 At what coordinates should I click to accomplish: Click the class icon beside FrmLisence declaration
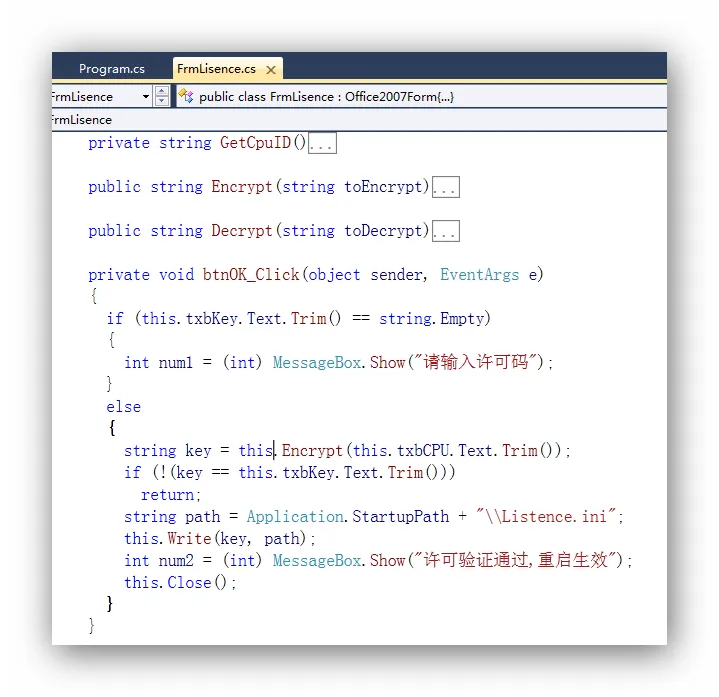(186, 96)
